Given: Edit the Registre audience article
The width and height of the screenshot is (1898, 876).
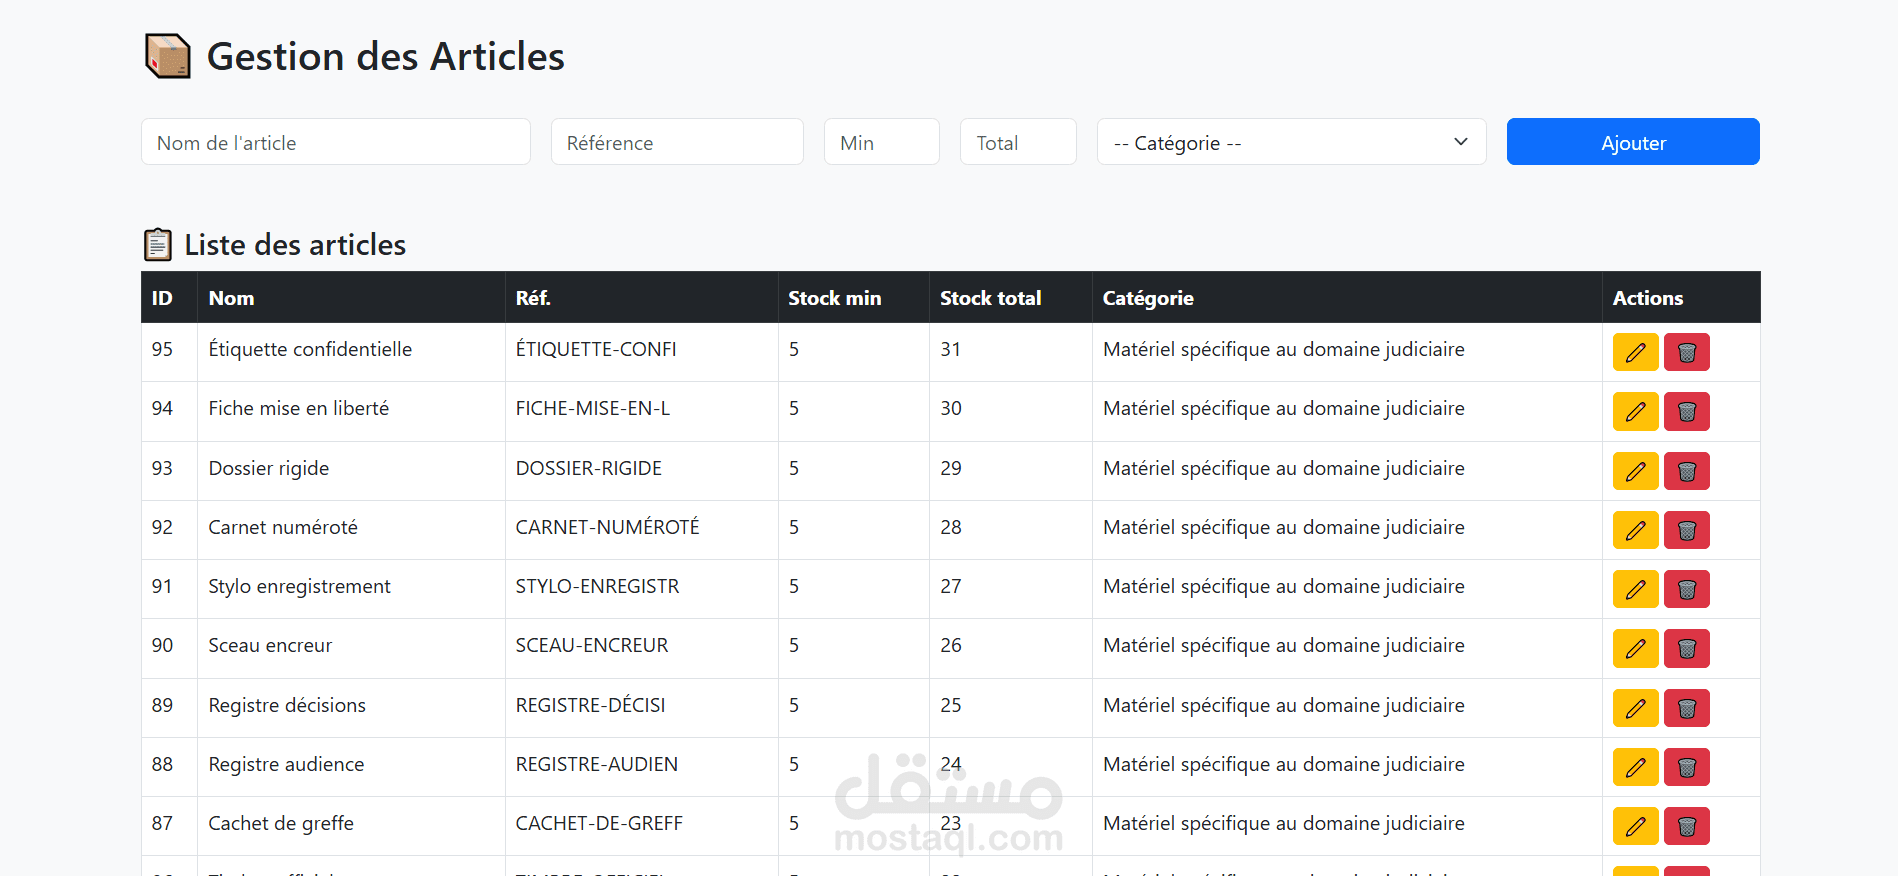Looking at the screenshot, I should pyautogui.click(x=1635, y=767).
